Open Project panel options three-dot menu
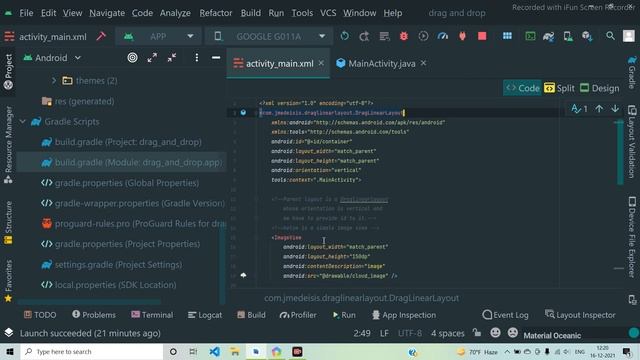 [197, 58]
